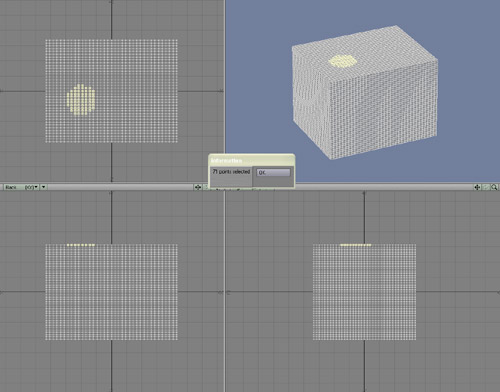Screen dimensions: 500x392
Task: Click the mesh grid in the Back viewport
Action: point(111,293)
